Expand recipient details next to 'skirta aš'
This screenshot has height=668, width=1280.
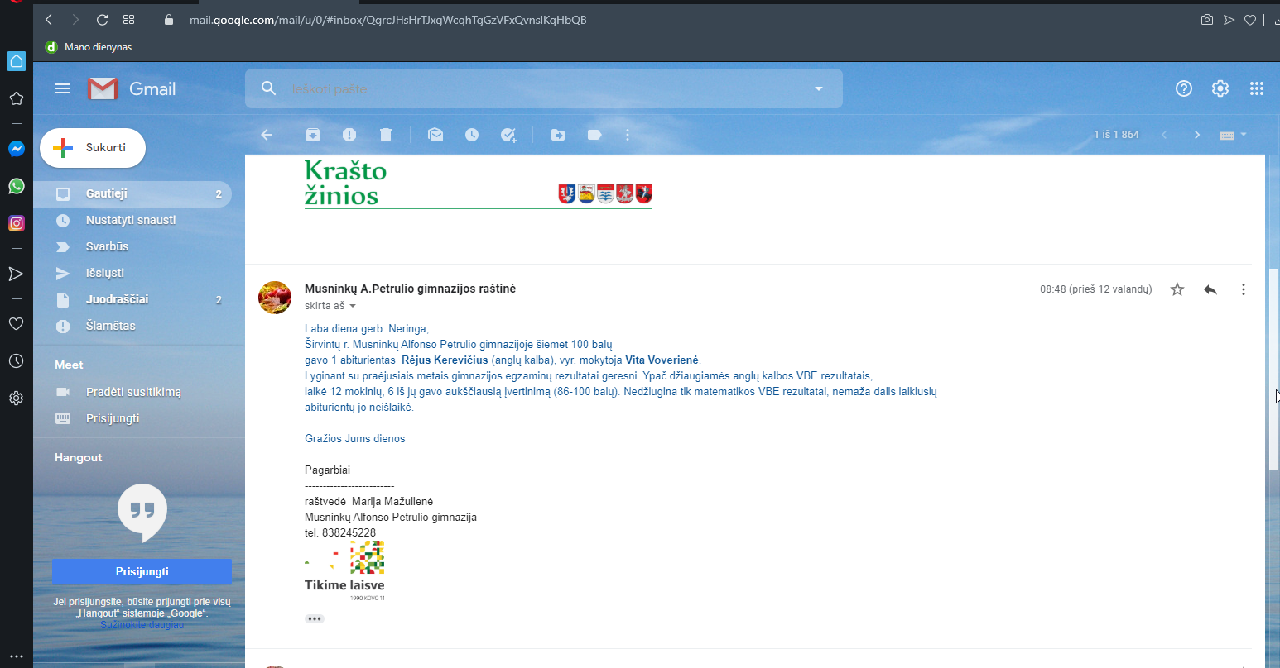click(x=353, y=306)
